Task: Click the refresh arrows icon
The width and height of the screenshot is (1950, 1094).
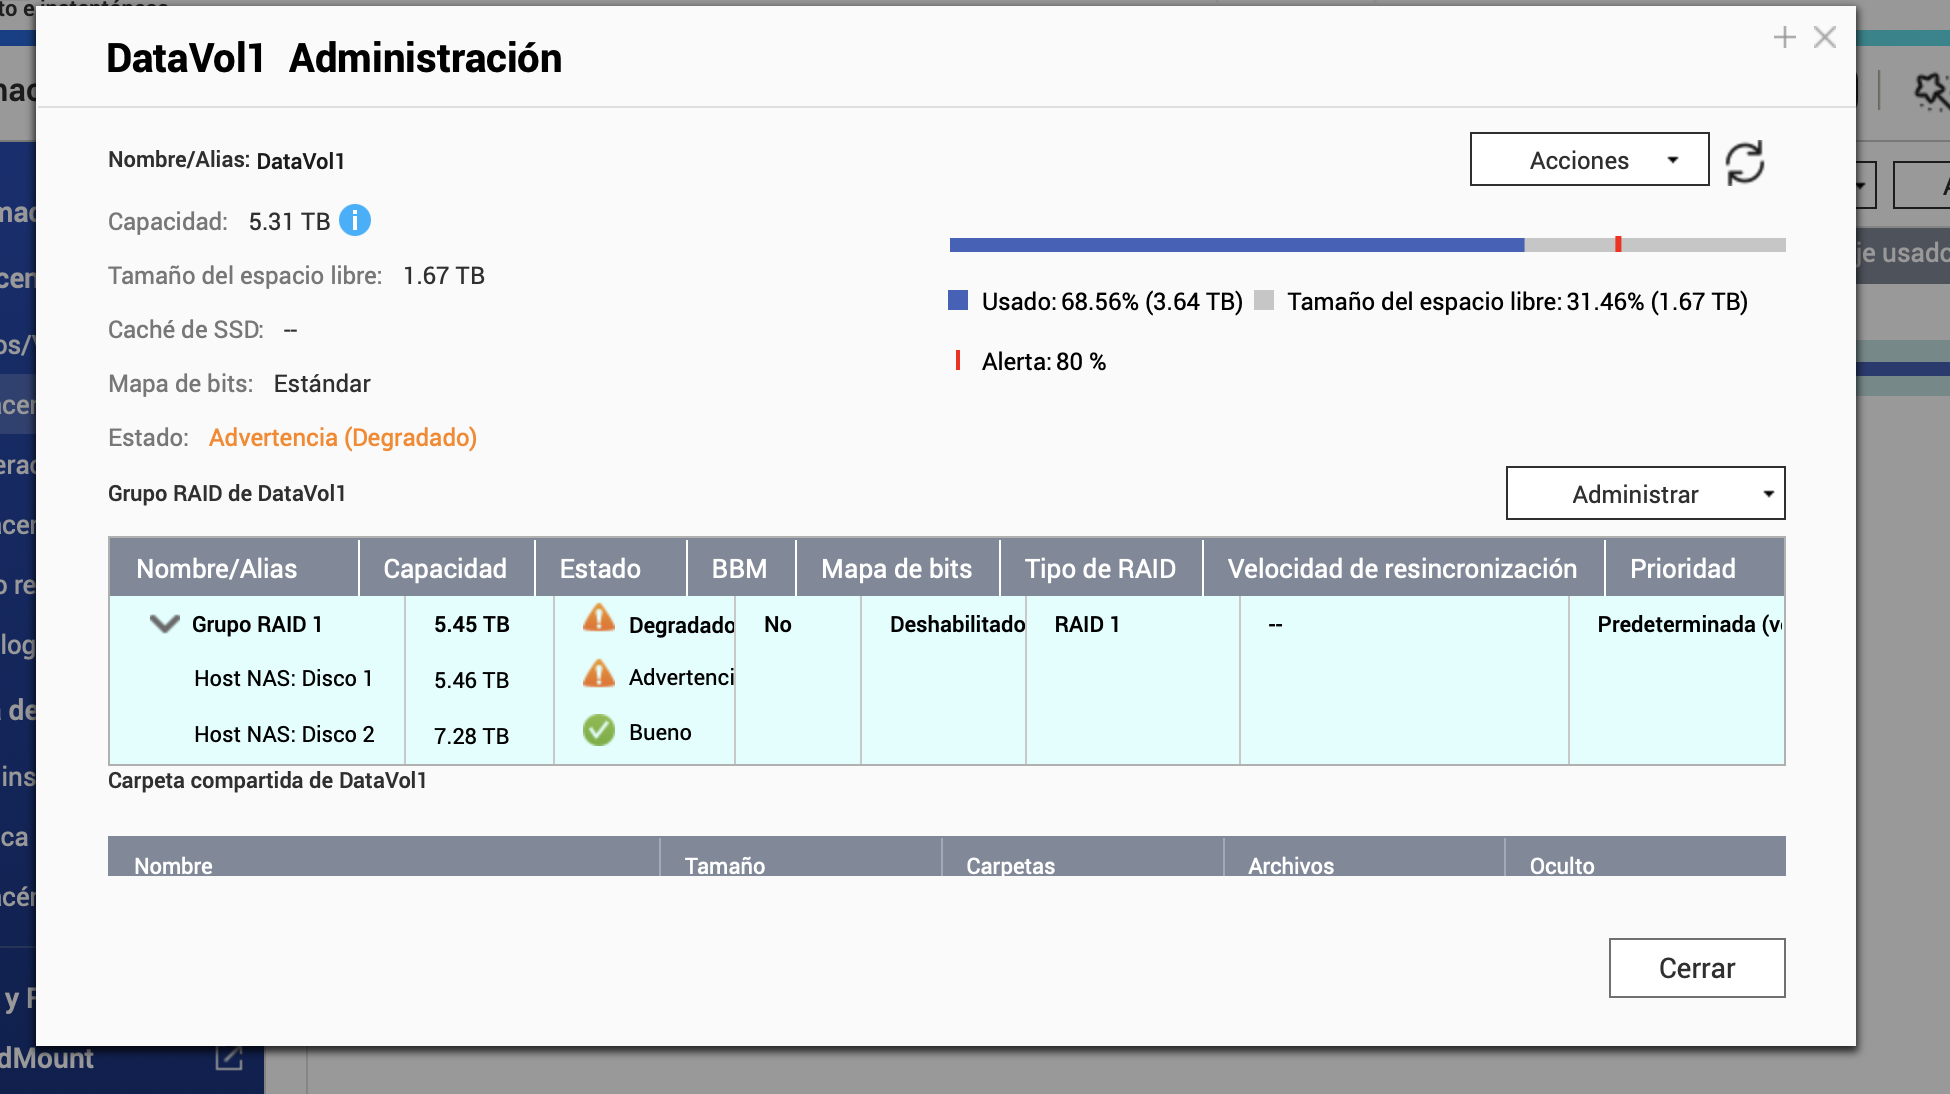Action: [1745, 162]
